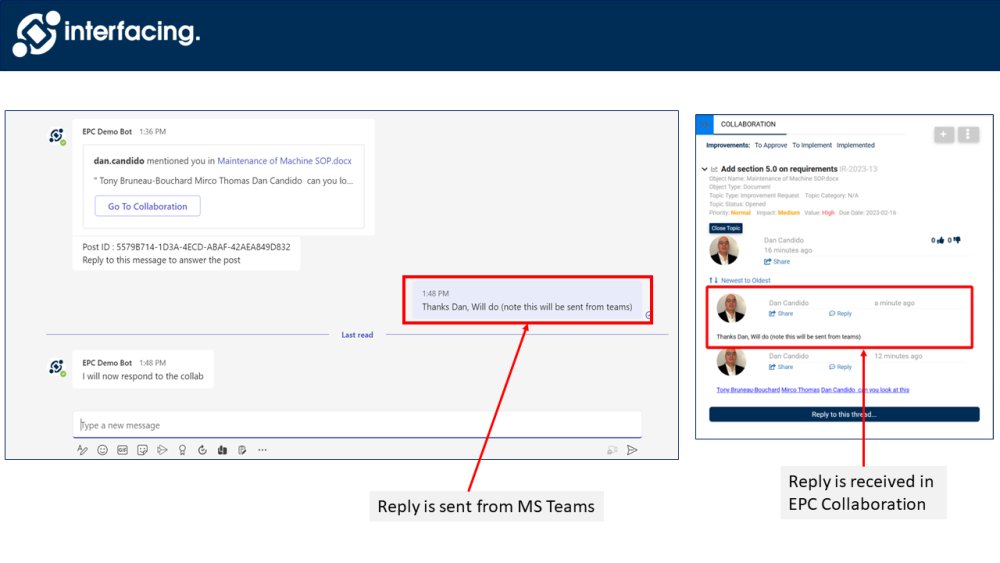The height and width of the screenshot is (563, 1000).
Task: Open Maintenance of Machine SOP.docx link
Action: (x=284, y=161)
